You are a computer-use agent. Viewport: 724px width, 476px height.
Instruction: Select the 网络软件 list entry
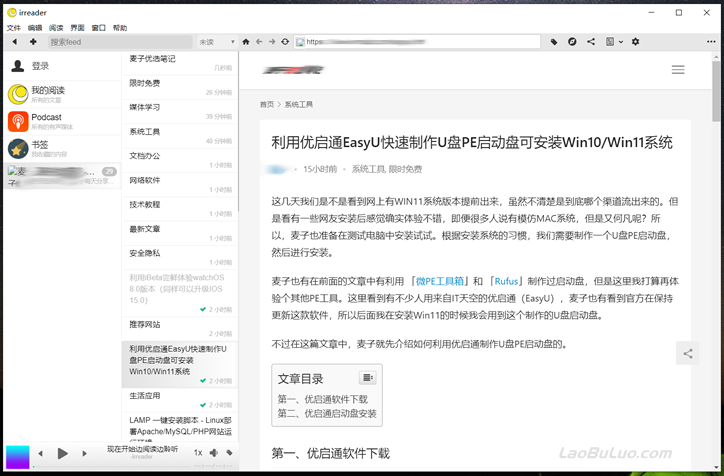click(x=180, y=184)
